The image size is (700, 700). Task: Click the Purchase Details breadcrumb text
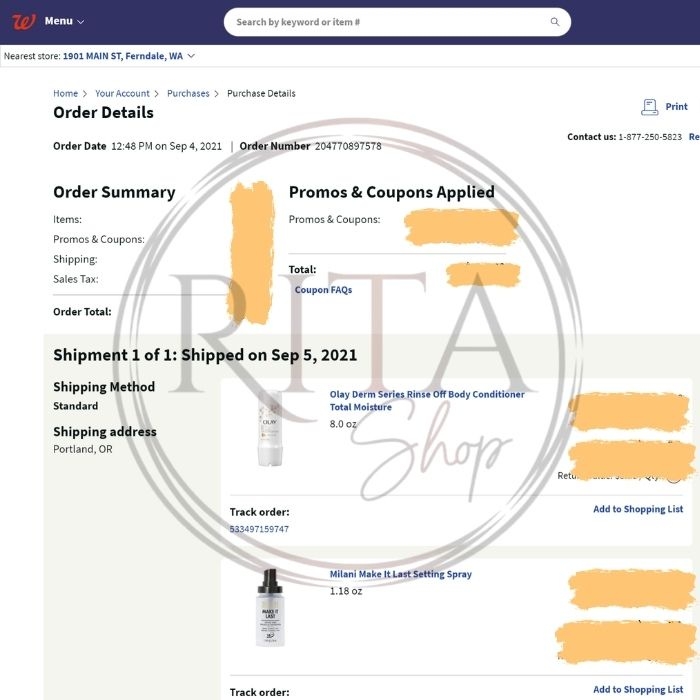(x=261, y=93)
